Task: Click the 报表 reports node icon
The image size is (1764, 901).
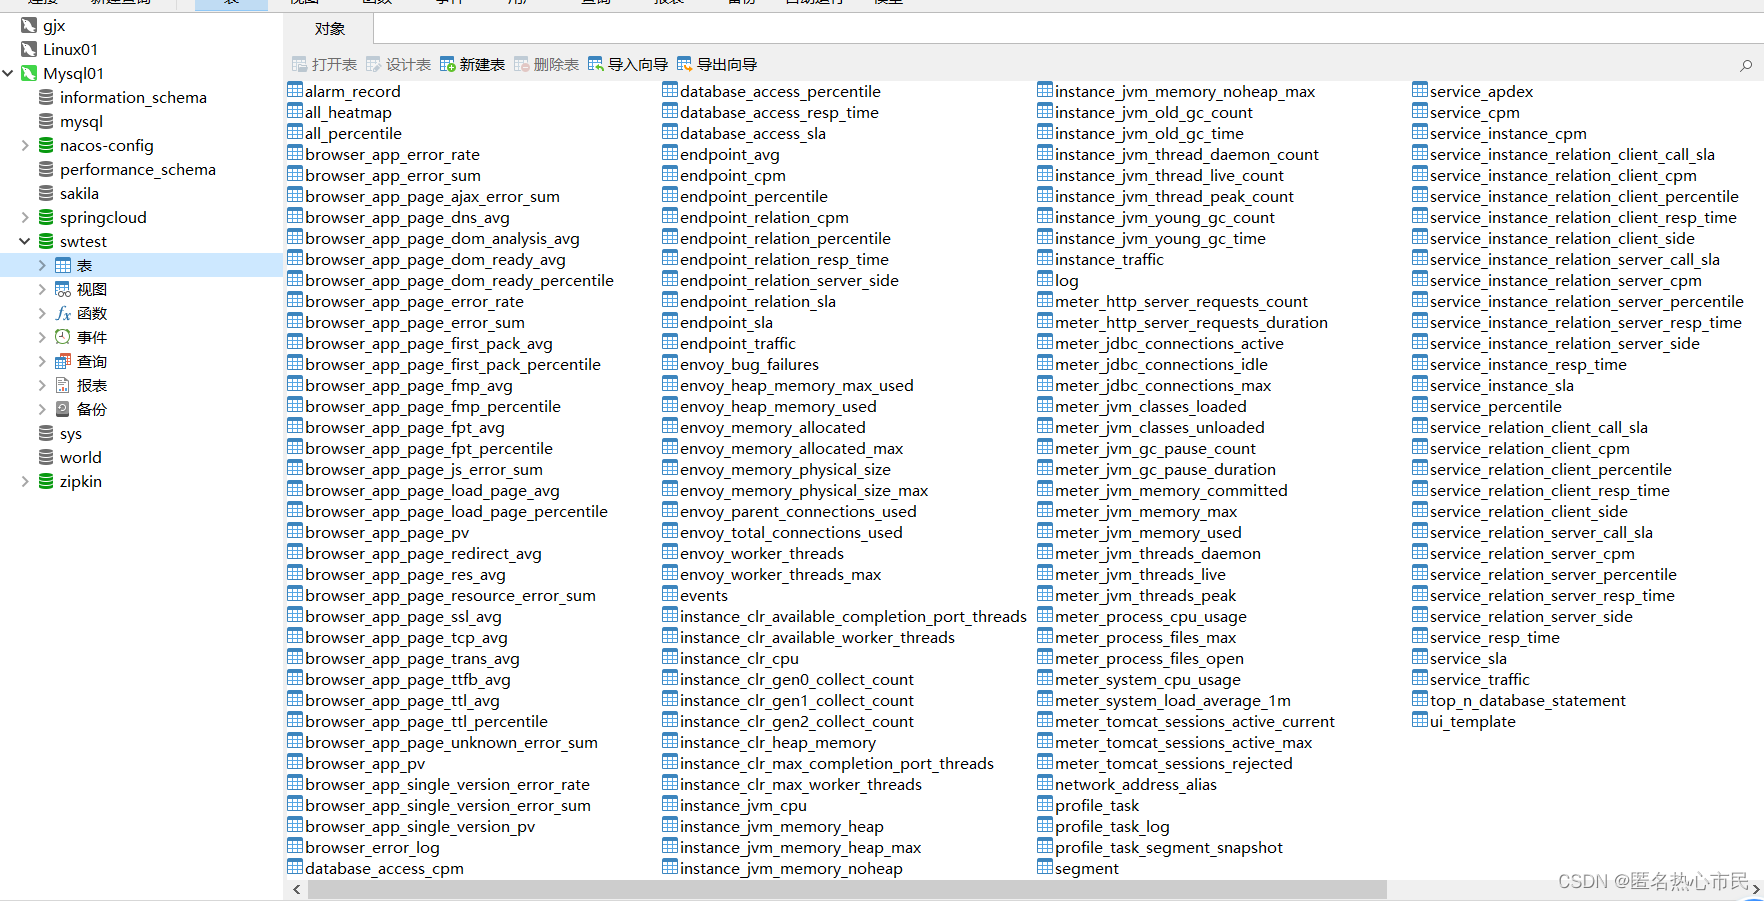Action: (x=63, y=385)
